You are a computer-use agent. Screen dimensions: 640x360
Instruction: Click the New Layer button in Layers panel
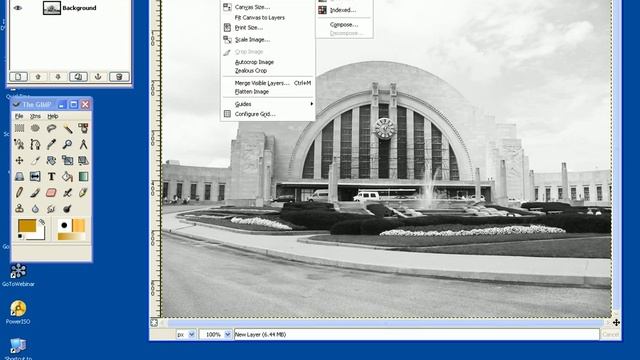pyautogui.click(x=18, y=76)
